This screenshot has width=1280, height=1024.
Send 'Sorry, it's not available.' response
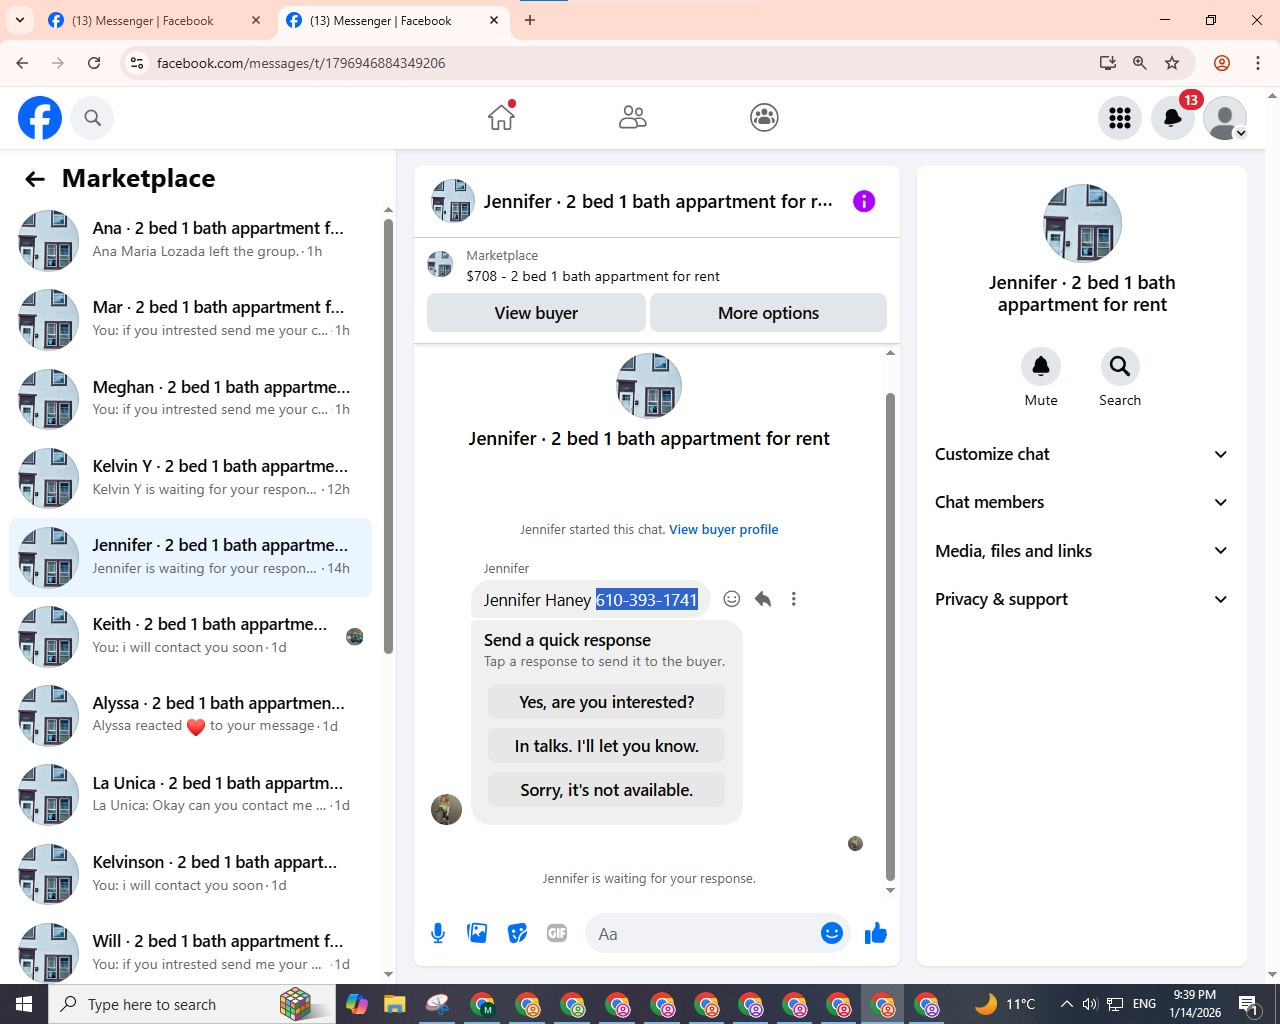point(606,790)
